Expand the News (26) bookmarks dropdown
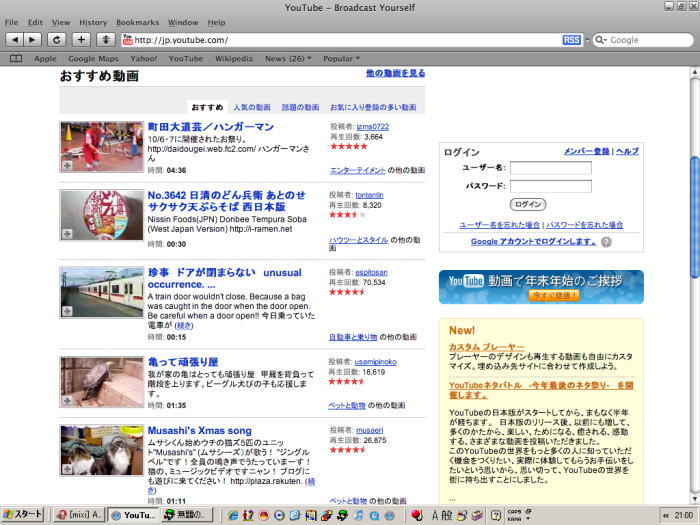 tap(288, 58)
